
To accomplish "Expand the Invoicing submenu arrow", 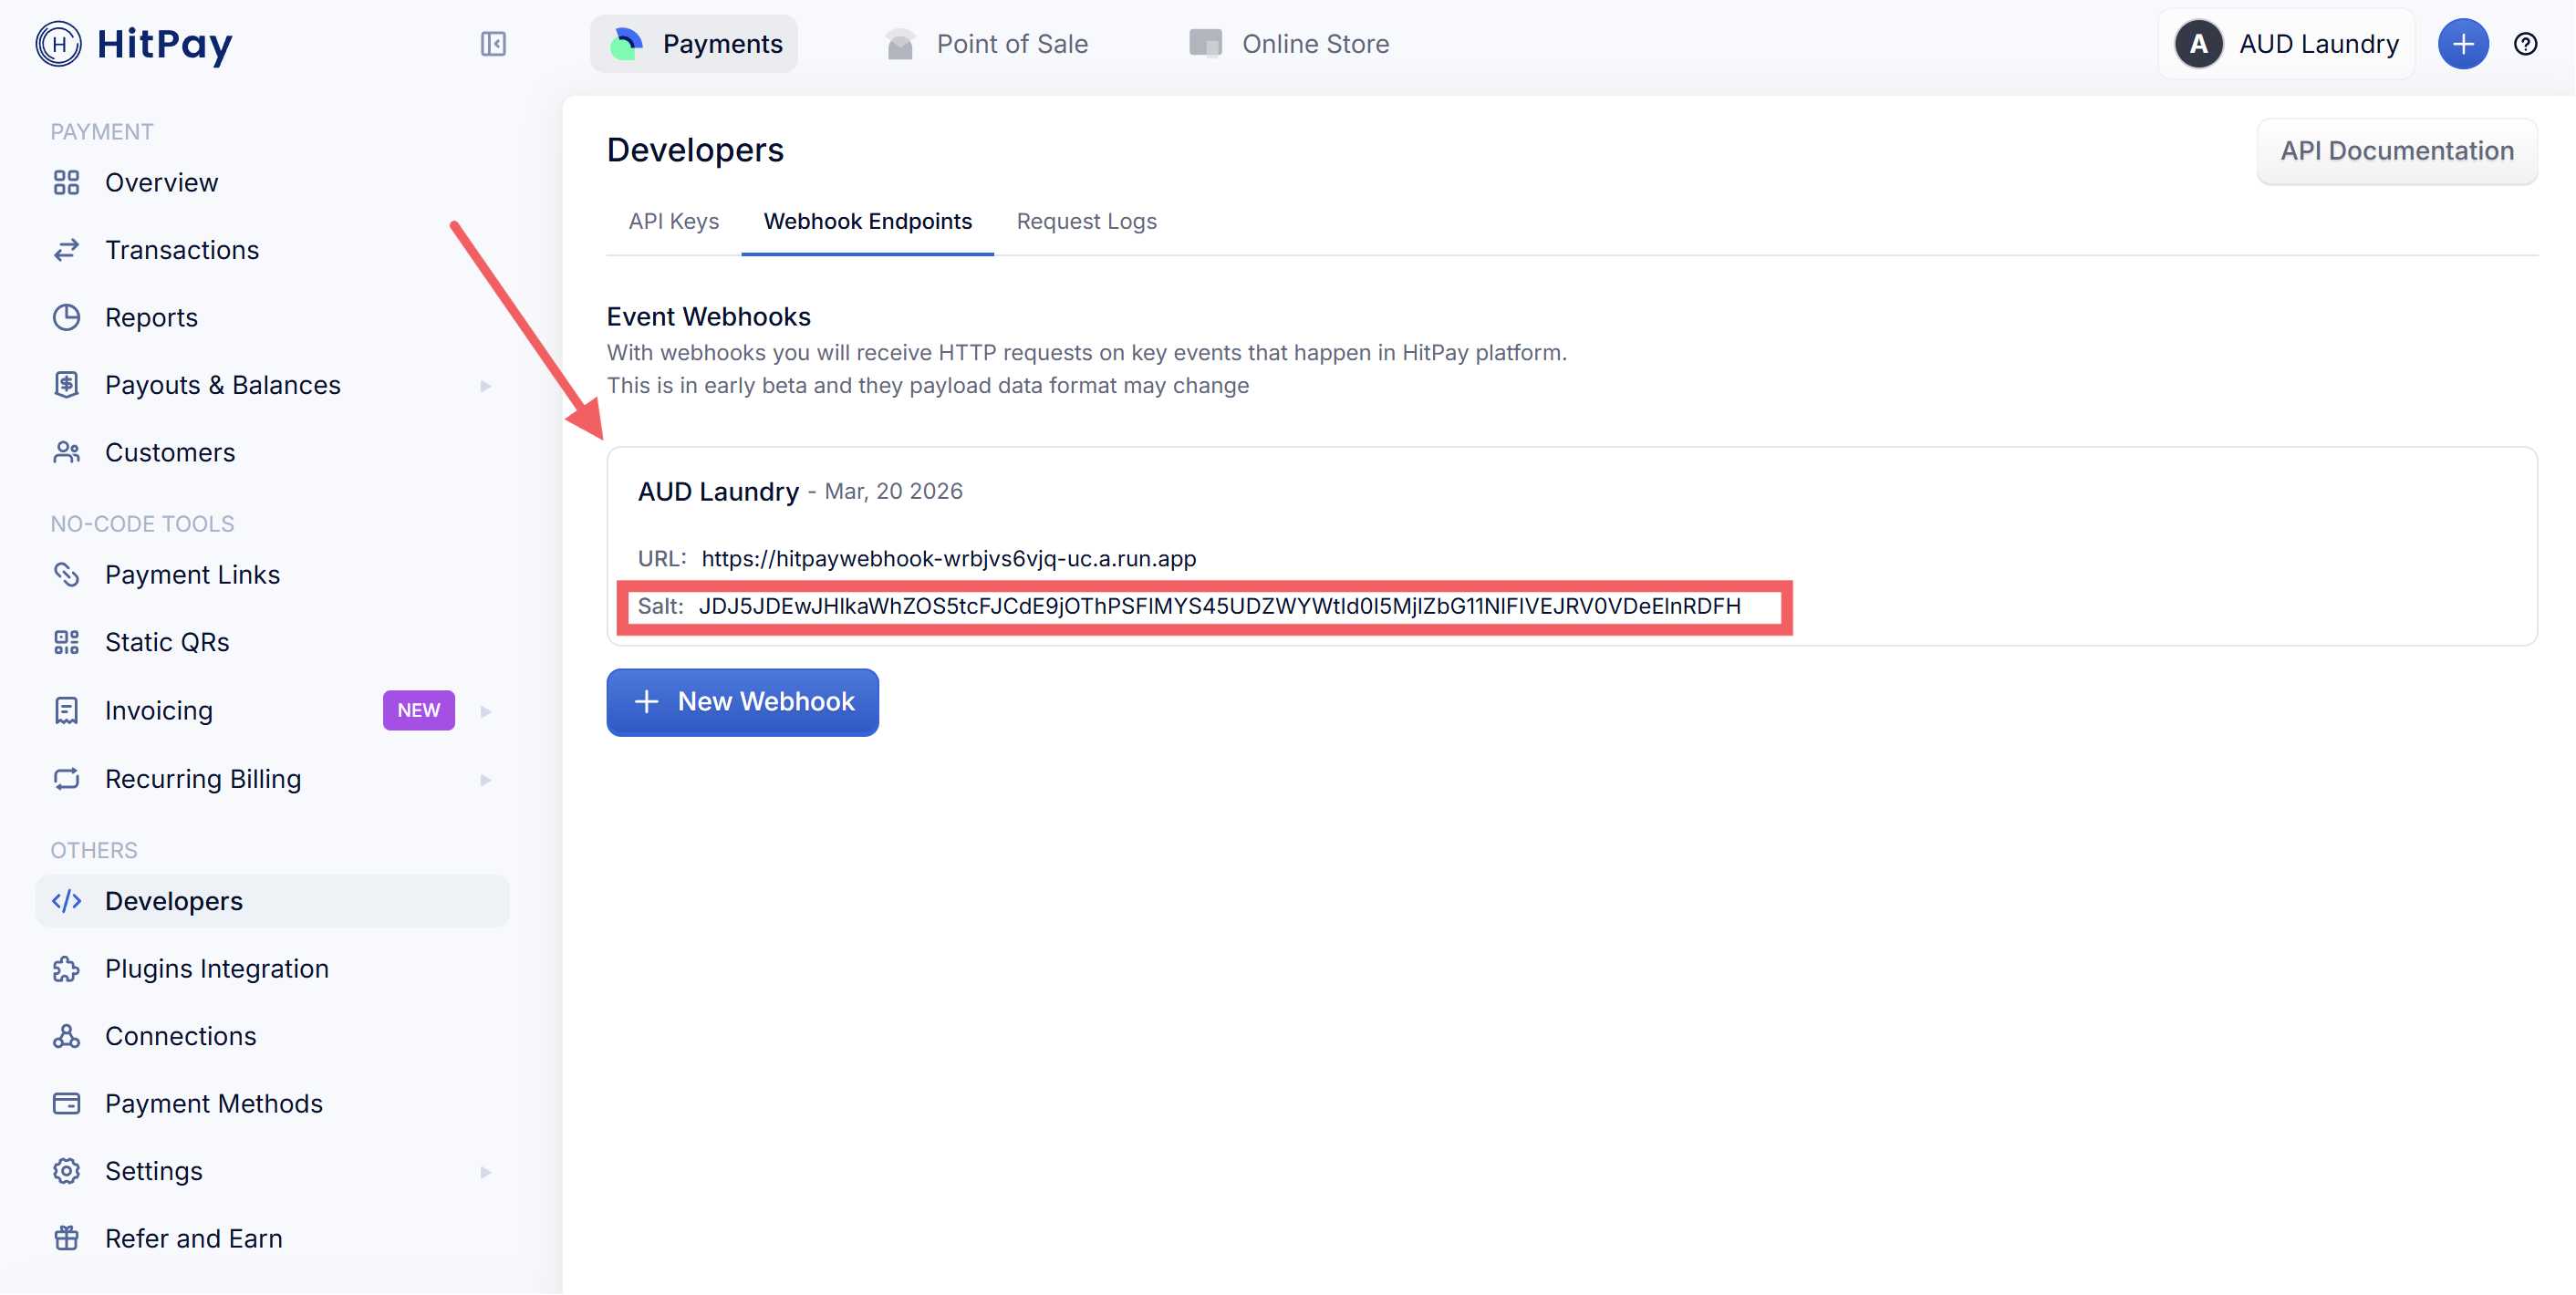I will click(x=486, y=711).
